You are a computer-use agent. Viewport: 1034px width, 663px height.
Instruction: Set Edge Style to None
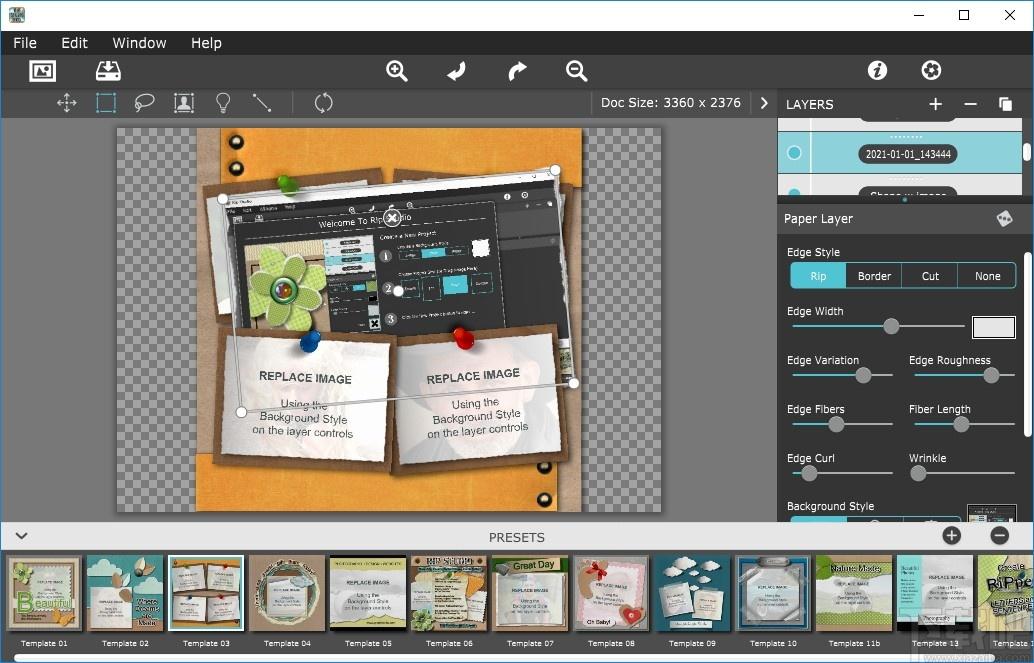click(987, 276)
